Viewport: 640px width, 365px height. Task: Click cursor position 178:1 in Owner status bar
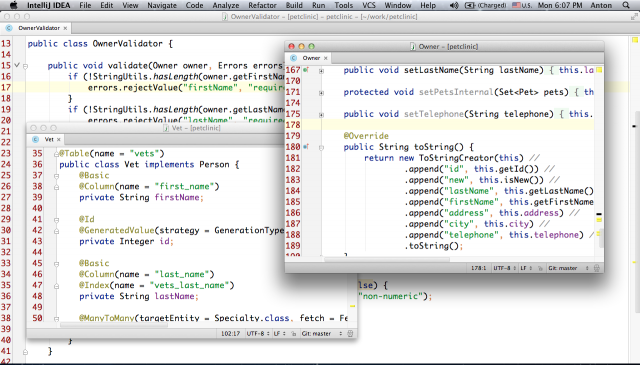click(x=478, y=268)
